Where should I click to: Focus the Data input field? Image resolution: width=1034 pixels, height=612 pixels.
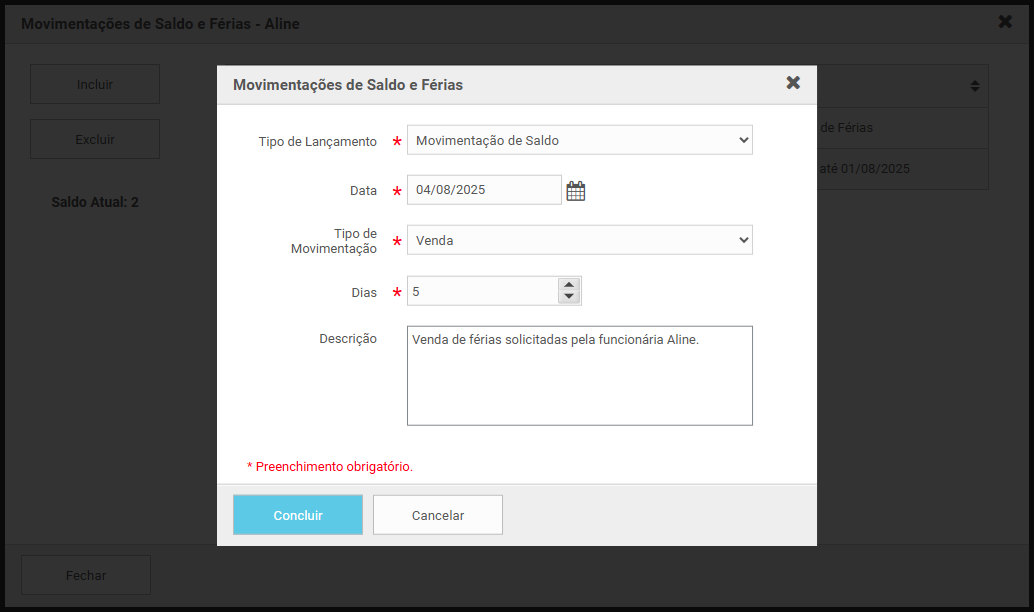point(484,190)
